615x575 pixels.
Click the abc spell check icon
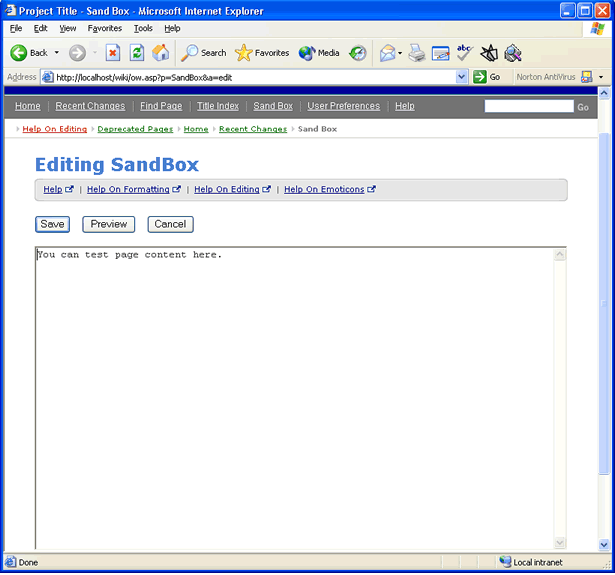[x=464, y=53]
